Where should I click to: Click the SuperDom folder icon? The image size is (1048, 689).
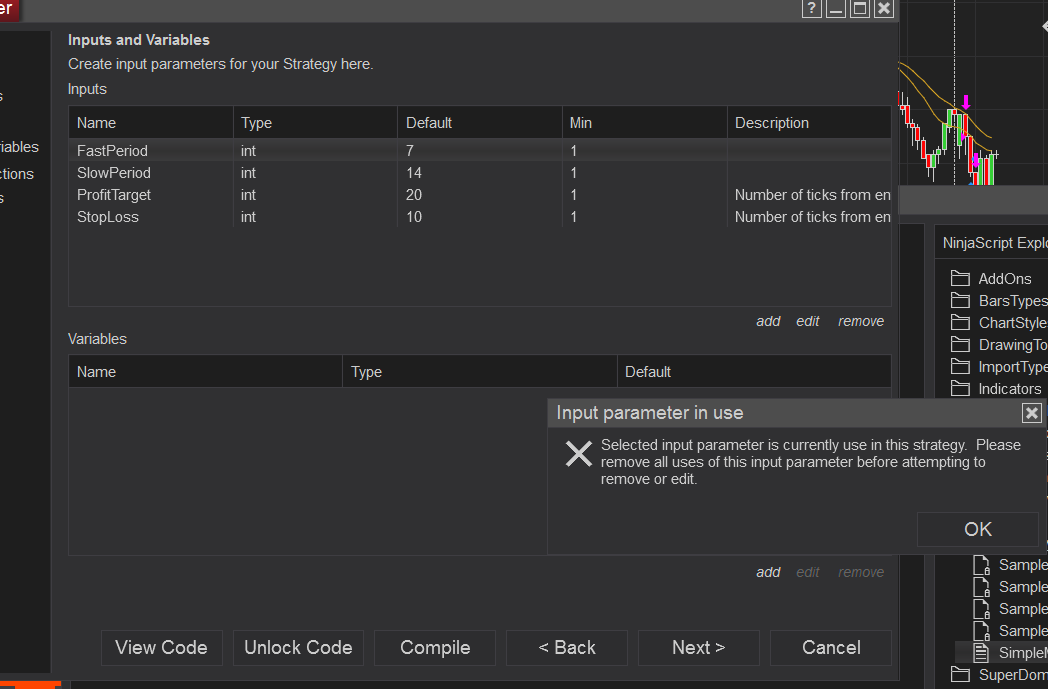pos(961,675)
